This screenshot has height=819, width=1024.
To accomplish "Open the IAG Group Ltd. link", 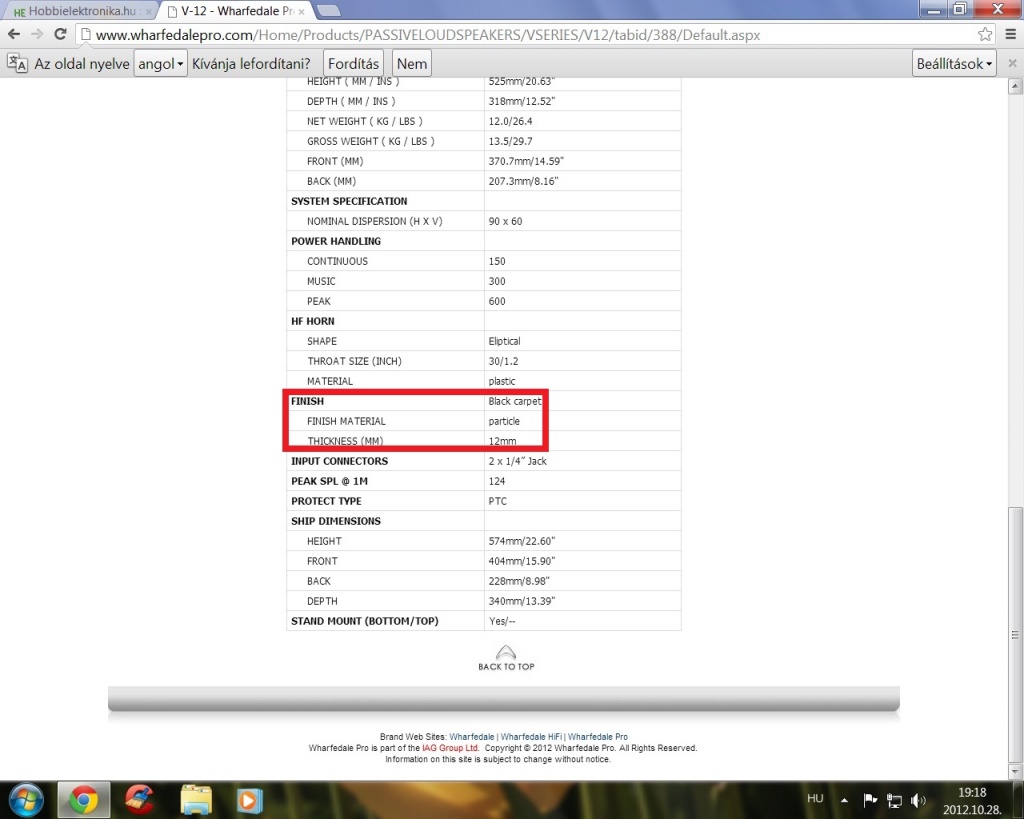I will (x=451, y=748).
